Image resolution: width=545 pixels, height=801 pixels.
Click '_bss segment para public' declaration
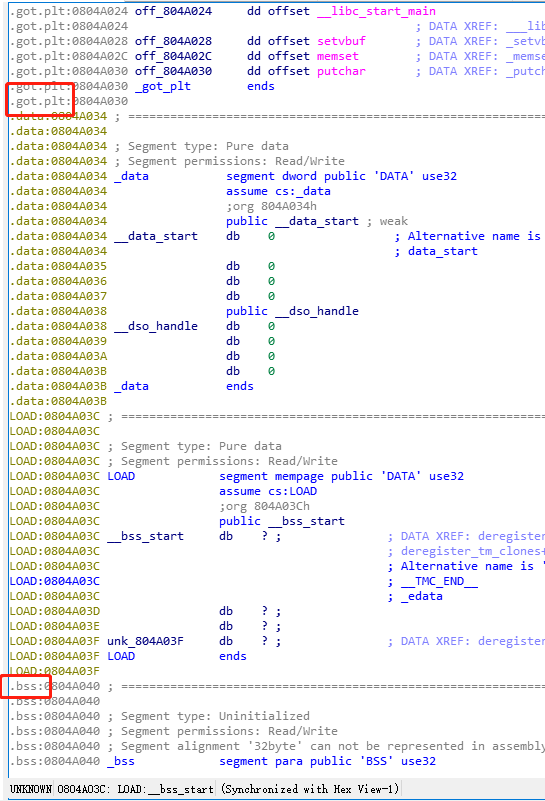click(271, 761)
